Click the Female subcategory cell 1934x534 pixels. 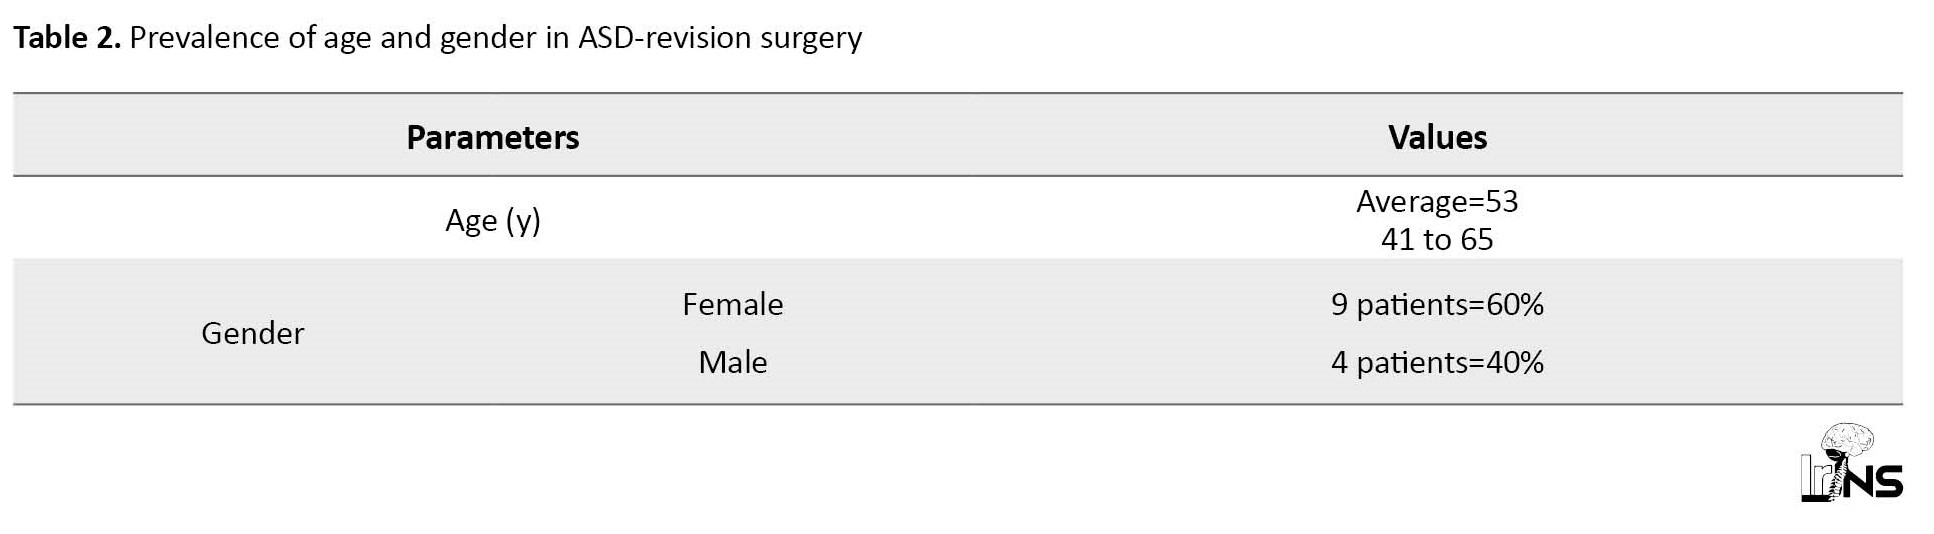tap(732, 304)
